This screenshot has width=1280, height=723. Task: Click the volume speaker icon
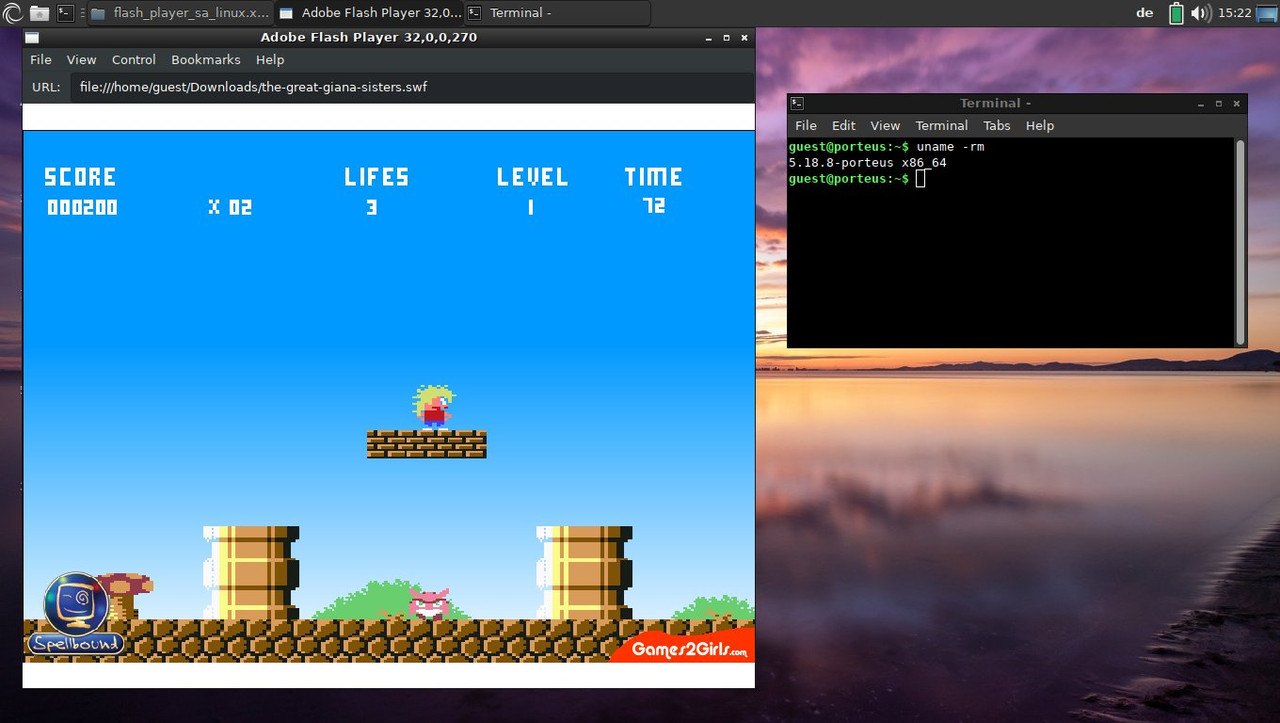pyautogui.click(x=1201, y=13)
